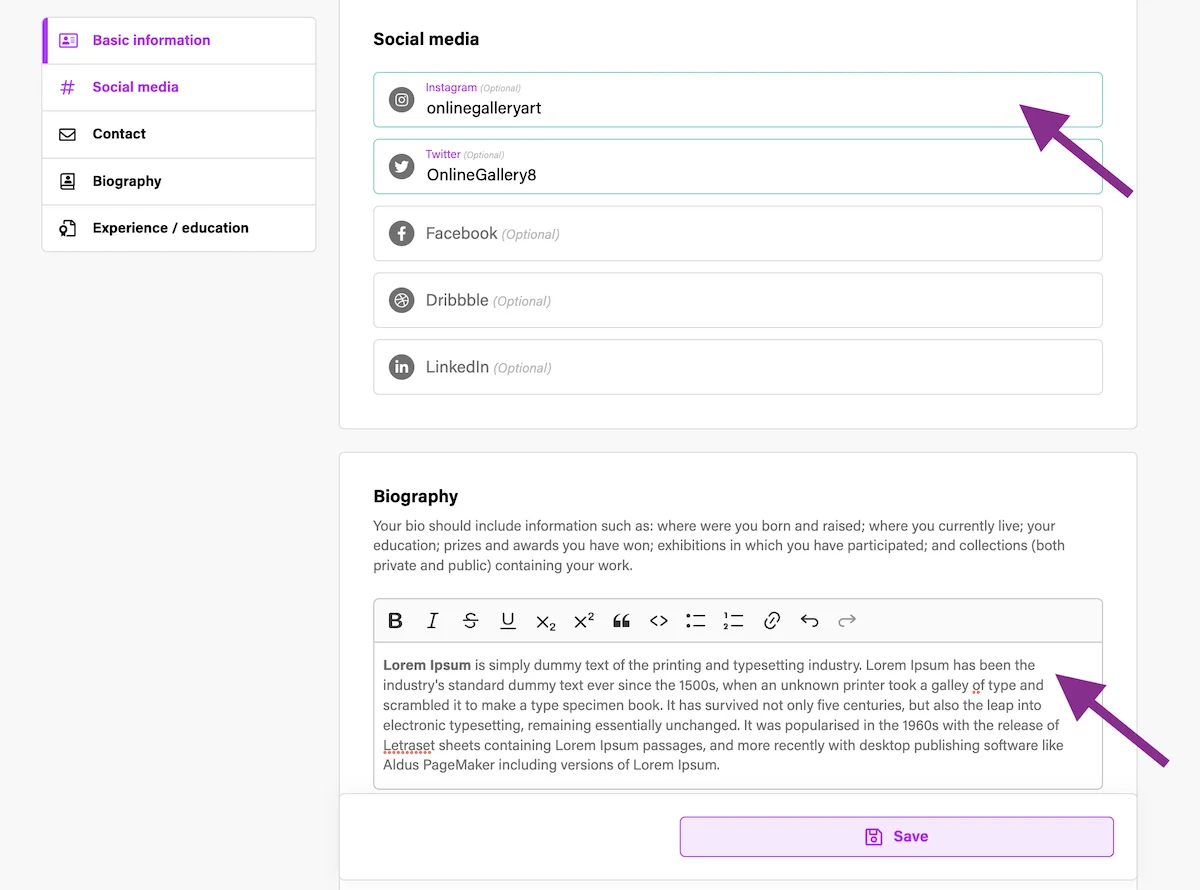Click the Instagram logo icon
This screenshot has width=1200, height=890.
pos(402,100)
